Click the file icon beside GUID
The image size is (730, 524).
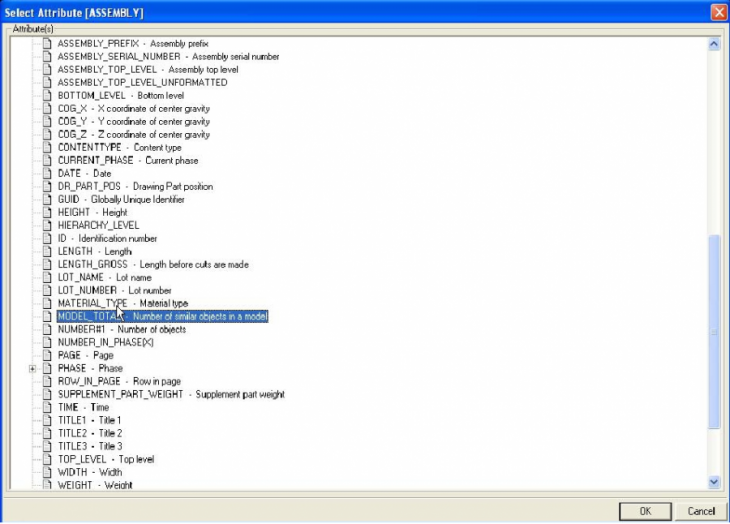pos(47,200)
